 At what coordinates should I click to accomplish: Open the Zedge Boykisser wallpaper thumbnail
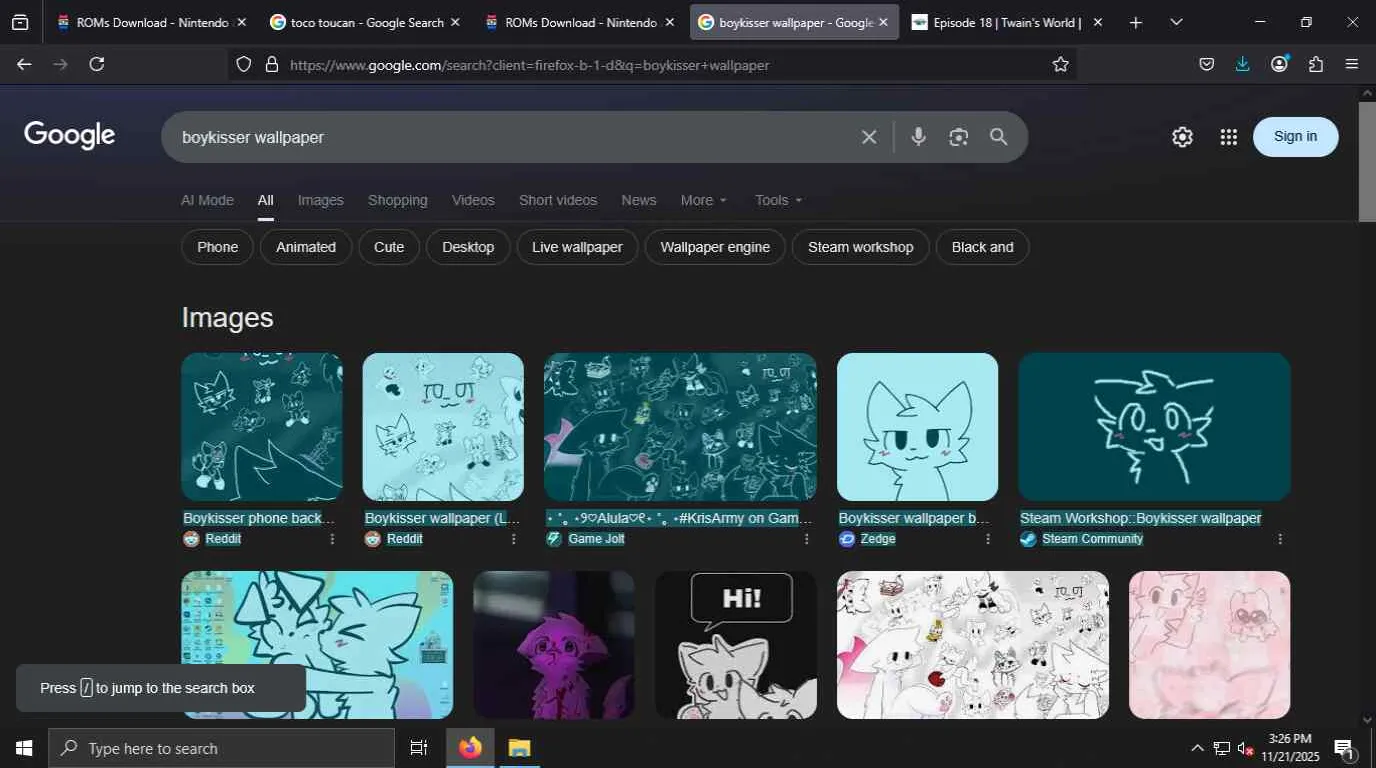(917, 427)
